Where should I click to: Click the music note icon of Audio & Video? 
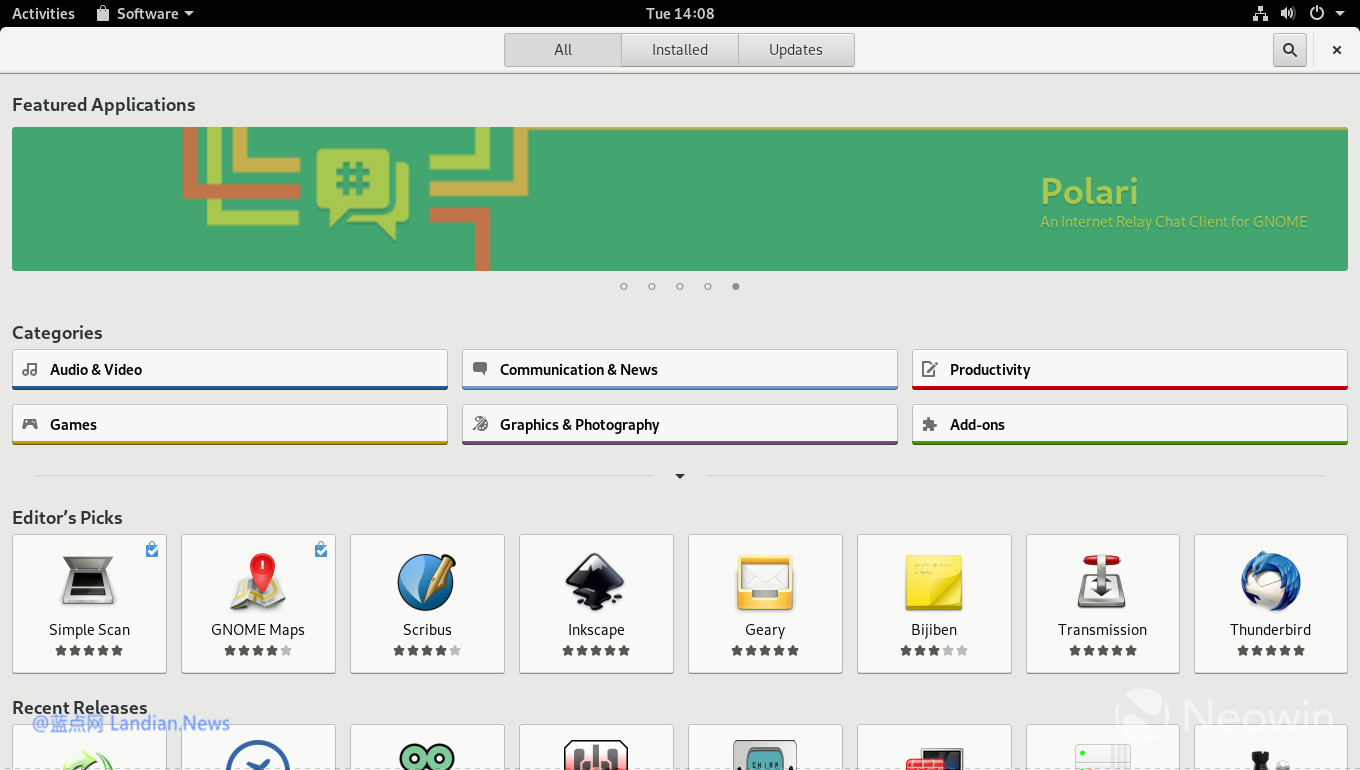(30, 369)
